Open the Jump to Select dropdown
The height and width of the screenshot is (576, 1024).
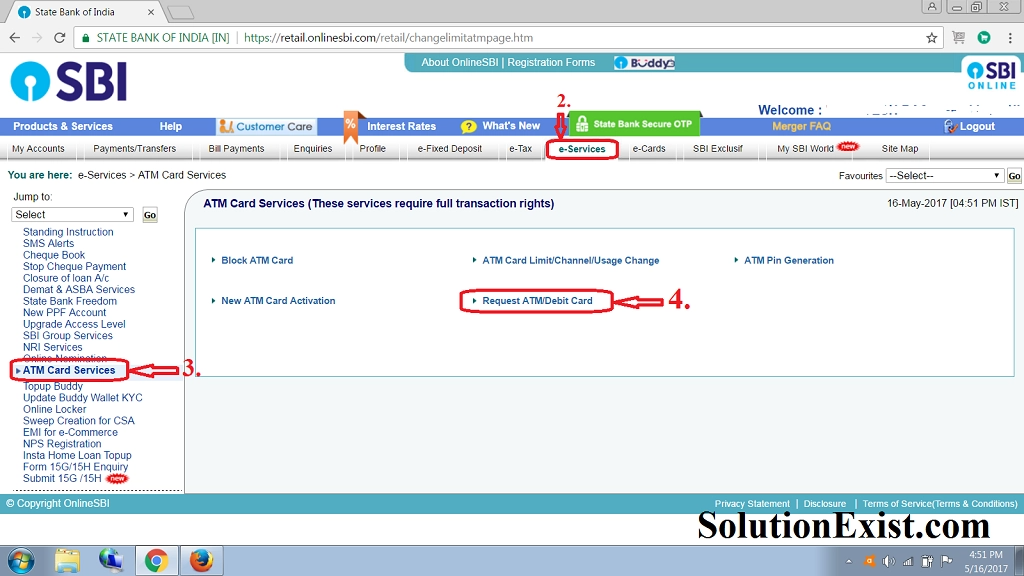point(72,215)
